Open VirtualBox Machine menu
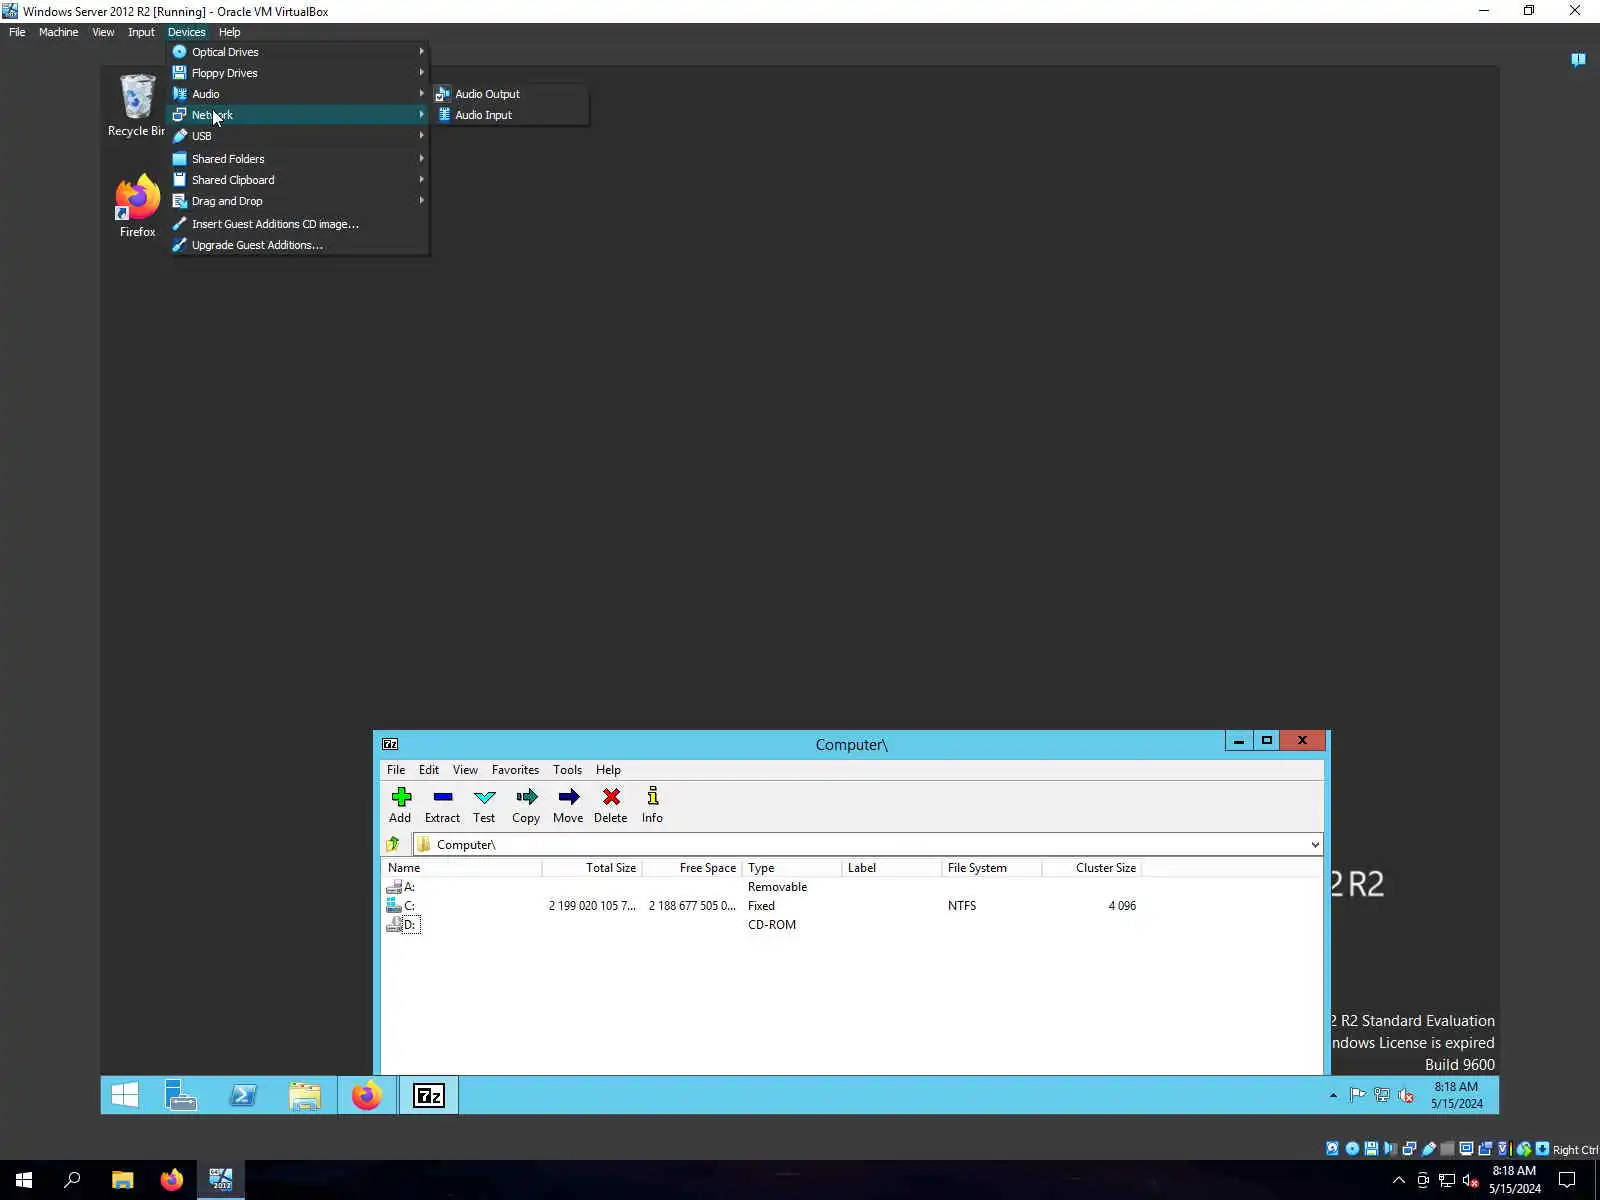 click(x=58, y=32)
